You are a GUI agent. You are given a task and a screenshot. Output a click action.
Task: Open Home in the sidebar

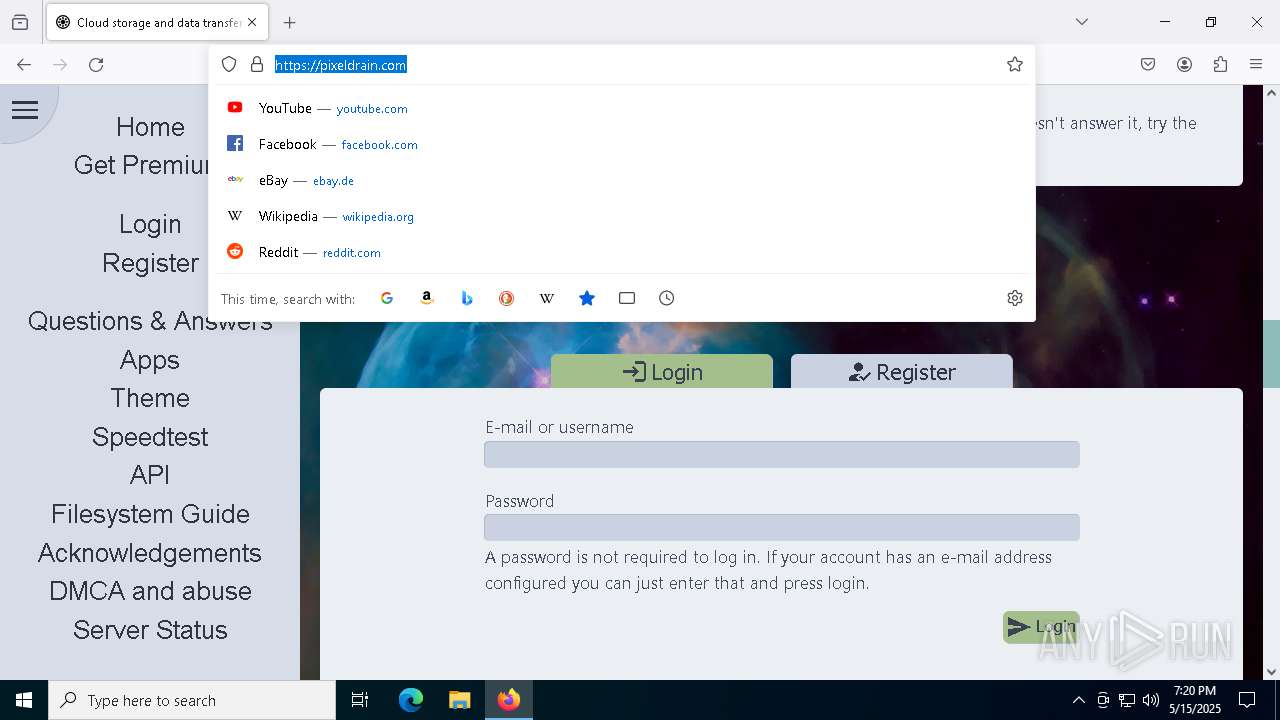tap(150, 127)
